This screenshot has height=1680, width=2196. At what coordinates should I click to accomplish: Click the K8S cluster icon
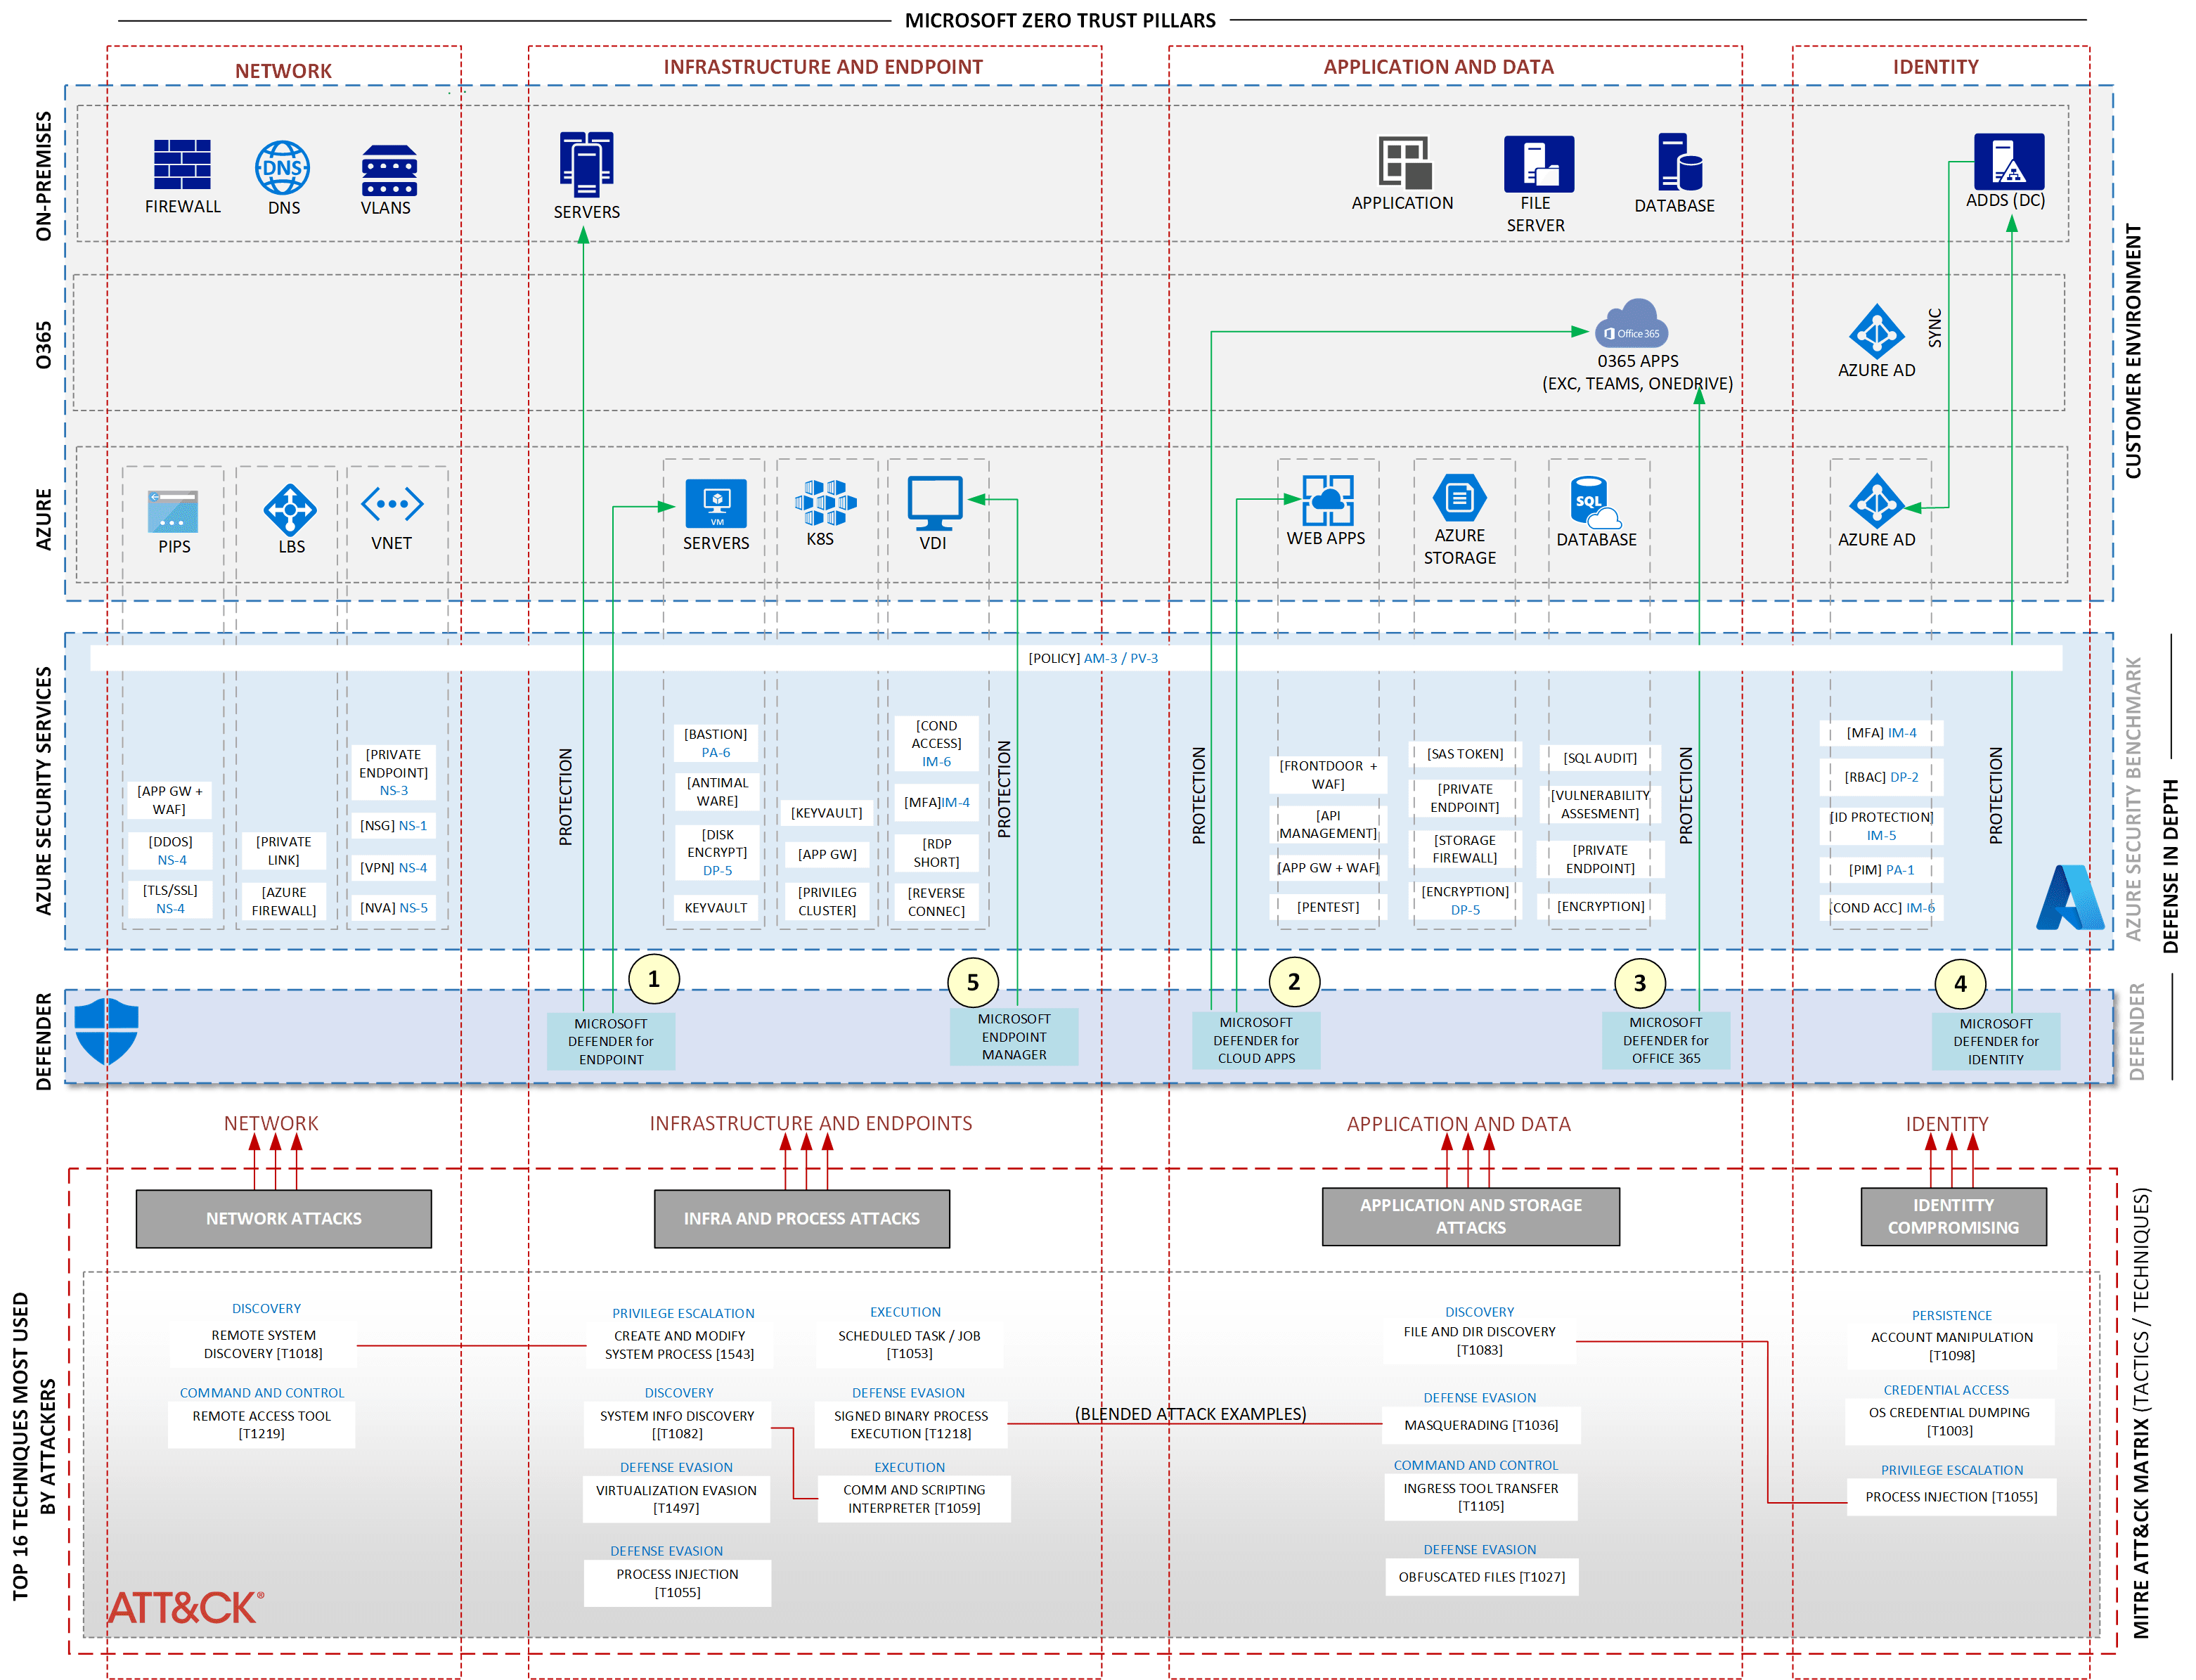(x=825, y=502)
